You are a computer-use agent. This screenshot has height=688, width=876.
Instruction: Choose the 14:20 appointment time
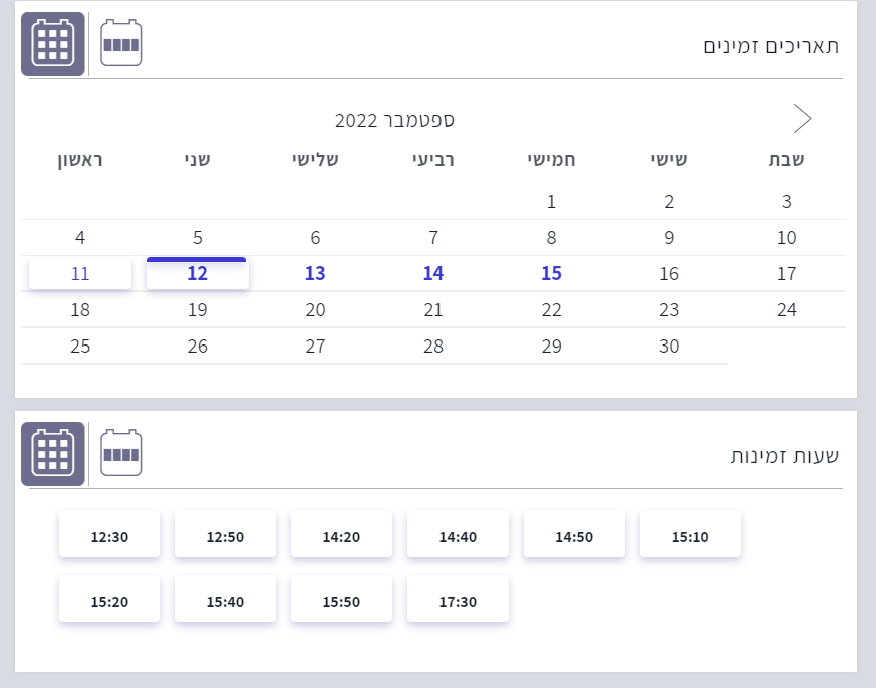341,536
